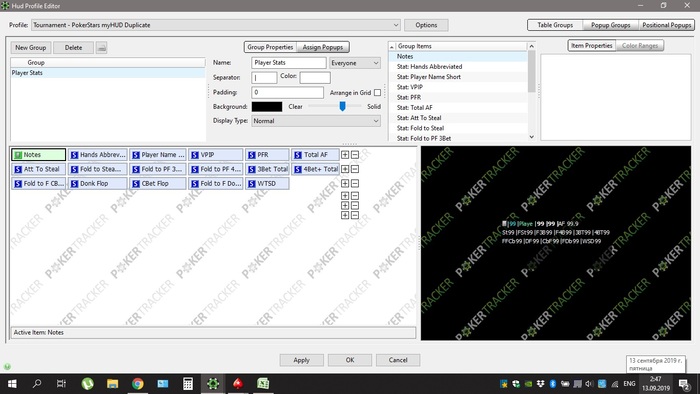Viewport: 700px width, 394px height.
Task: Click the Padding input field
Action: [x=288, y=92]
